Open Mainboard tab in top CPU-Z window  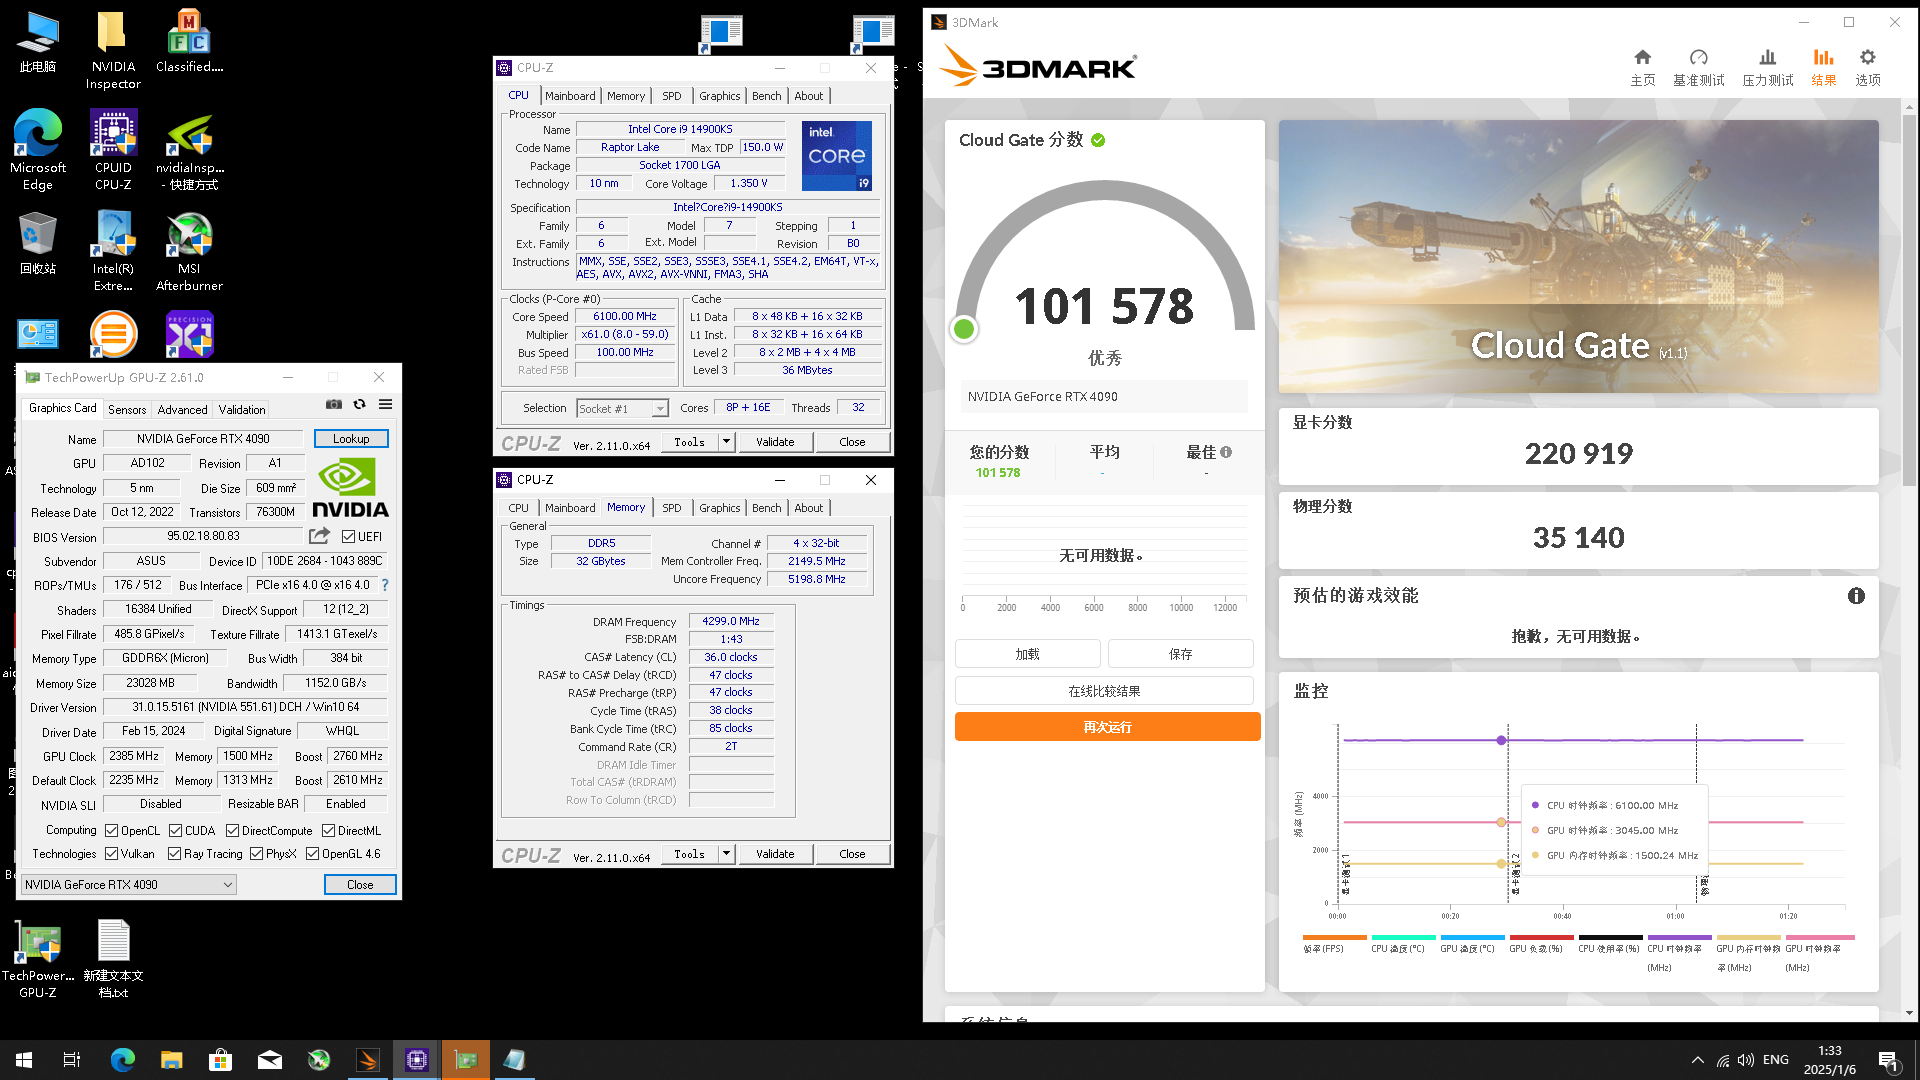570,96
